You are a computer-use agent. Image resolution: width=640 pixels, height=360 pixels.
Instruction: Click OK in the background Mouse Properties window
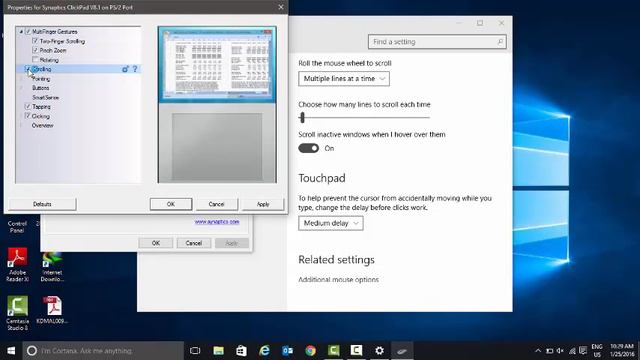pos(156,243)
